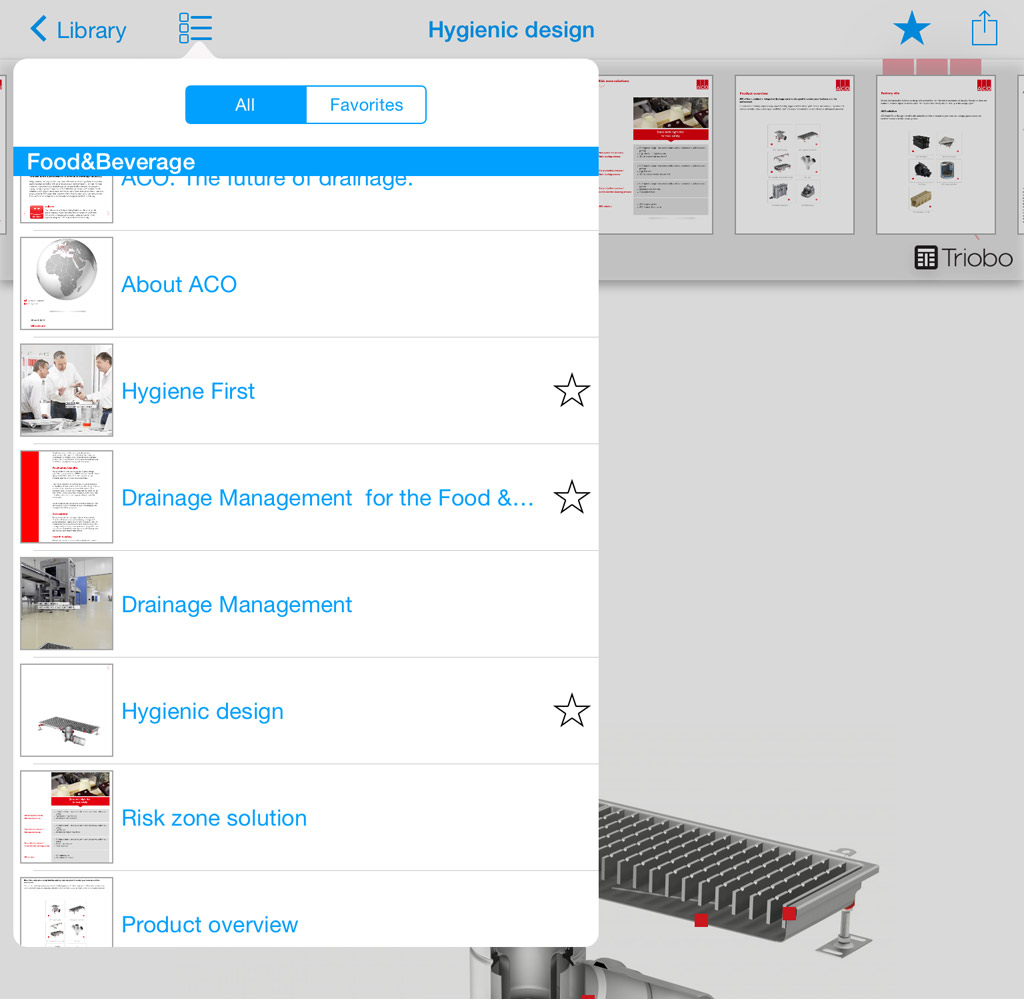1024x999 pixels.
Task: Switch to the Favorites tab
Action: pos(366,105)
